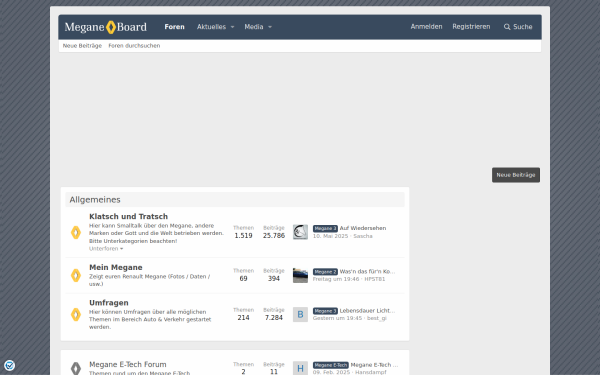600x375 pixels.
Task: Click the Renault icon beside Klatsch und Tratsch
Action: coord(76,232)
